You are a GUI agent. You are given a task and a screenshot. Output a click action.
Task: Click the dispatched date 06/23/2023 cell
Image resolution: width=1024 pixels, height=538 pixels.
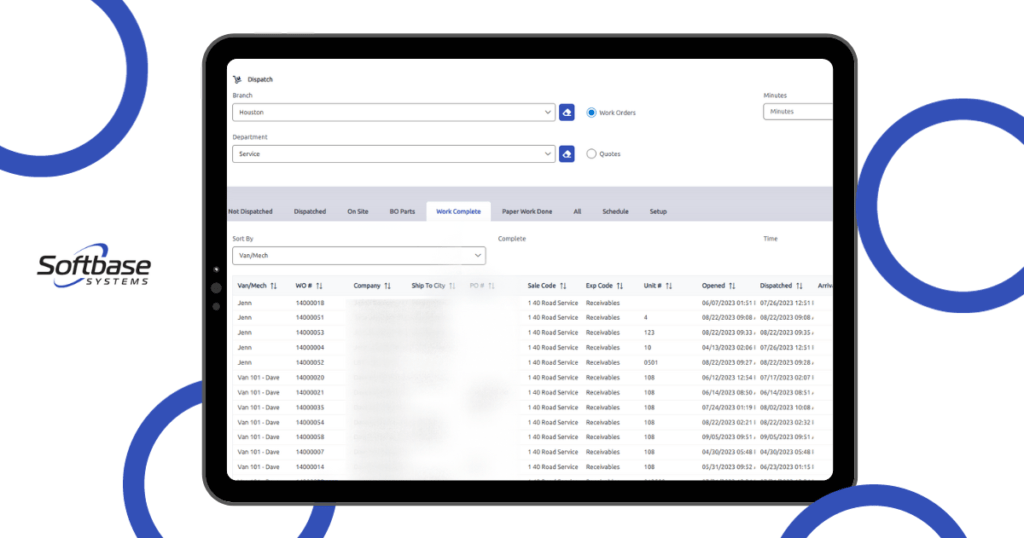tap(786, 467)
